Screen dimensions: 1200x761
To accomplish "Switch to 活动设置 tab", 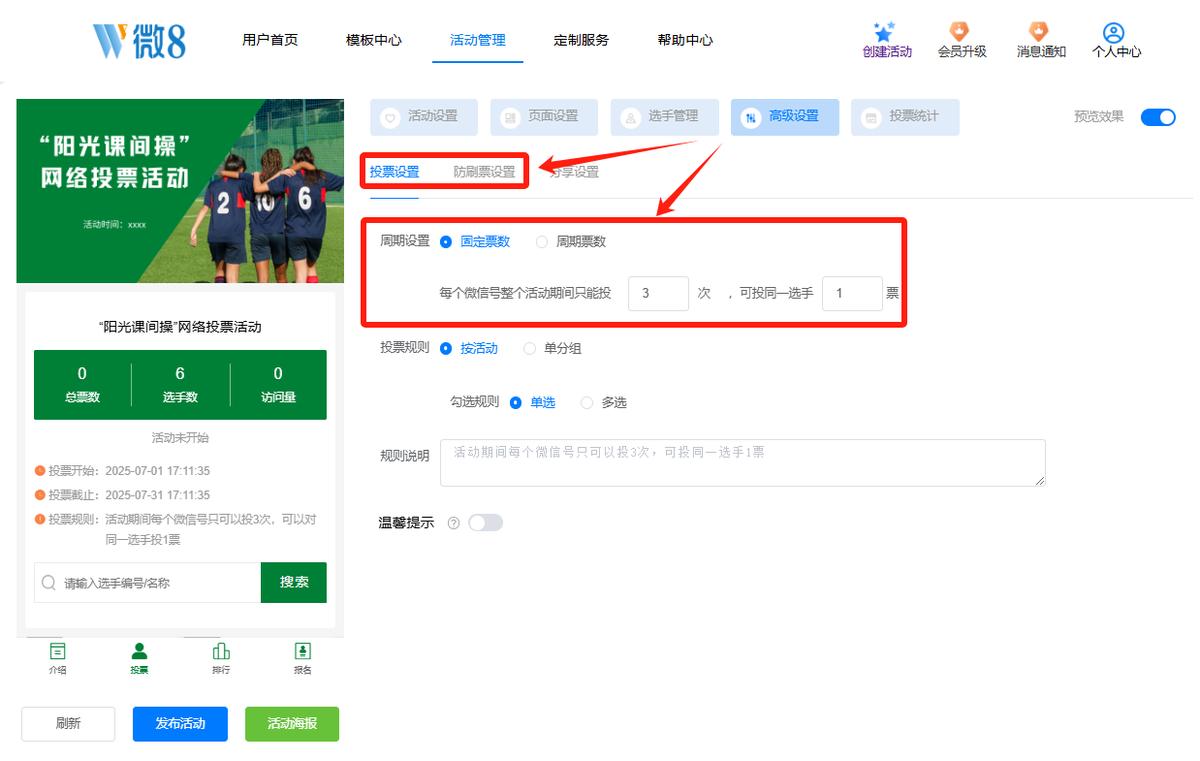I will coord(424,117).
